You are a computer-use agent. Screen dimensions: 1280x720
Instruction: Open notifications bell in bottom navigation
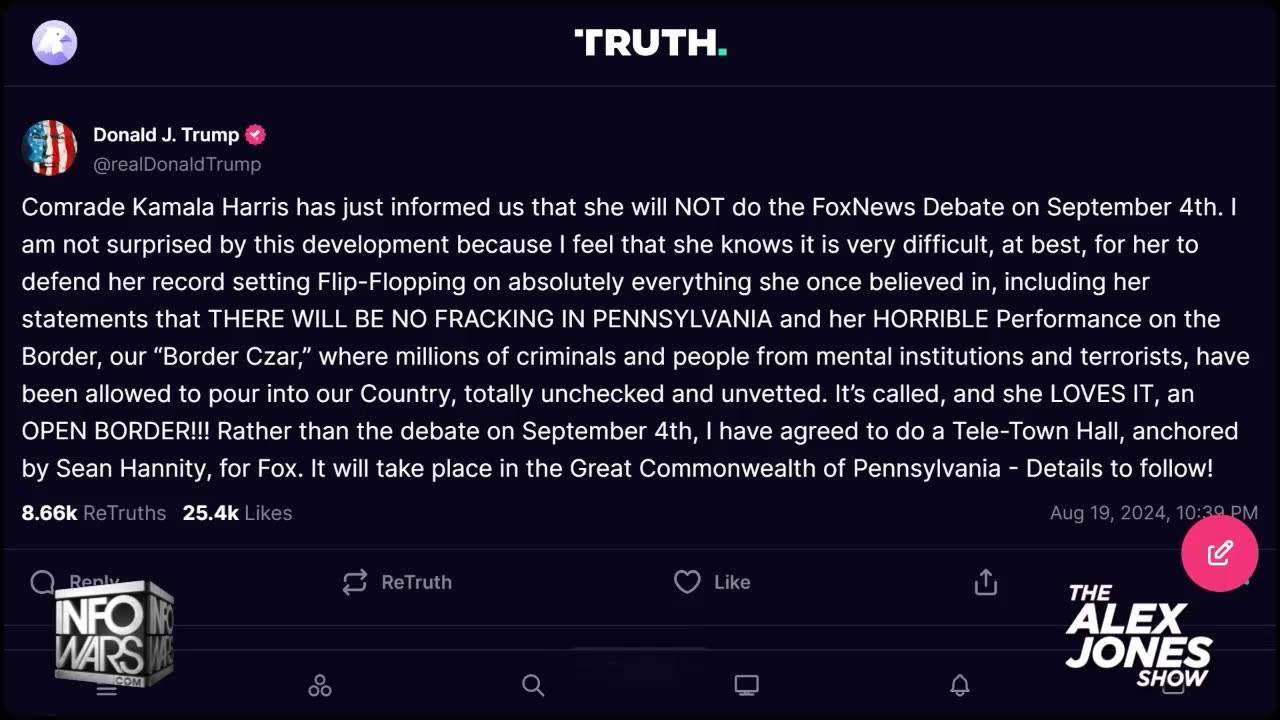point(959,685)
